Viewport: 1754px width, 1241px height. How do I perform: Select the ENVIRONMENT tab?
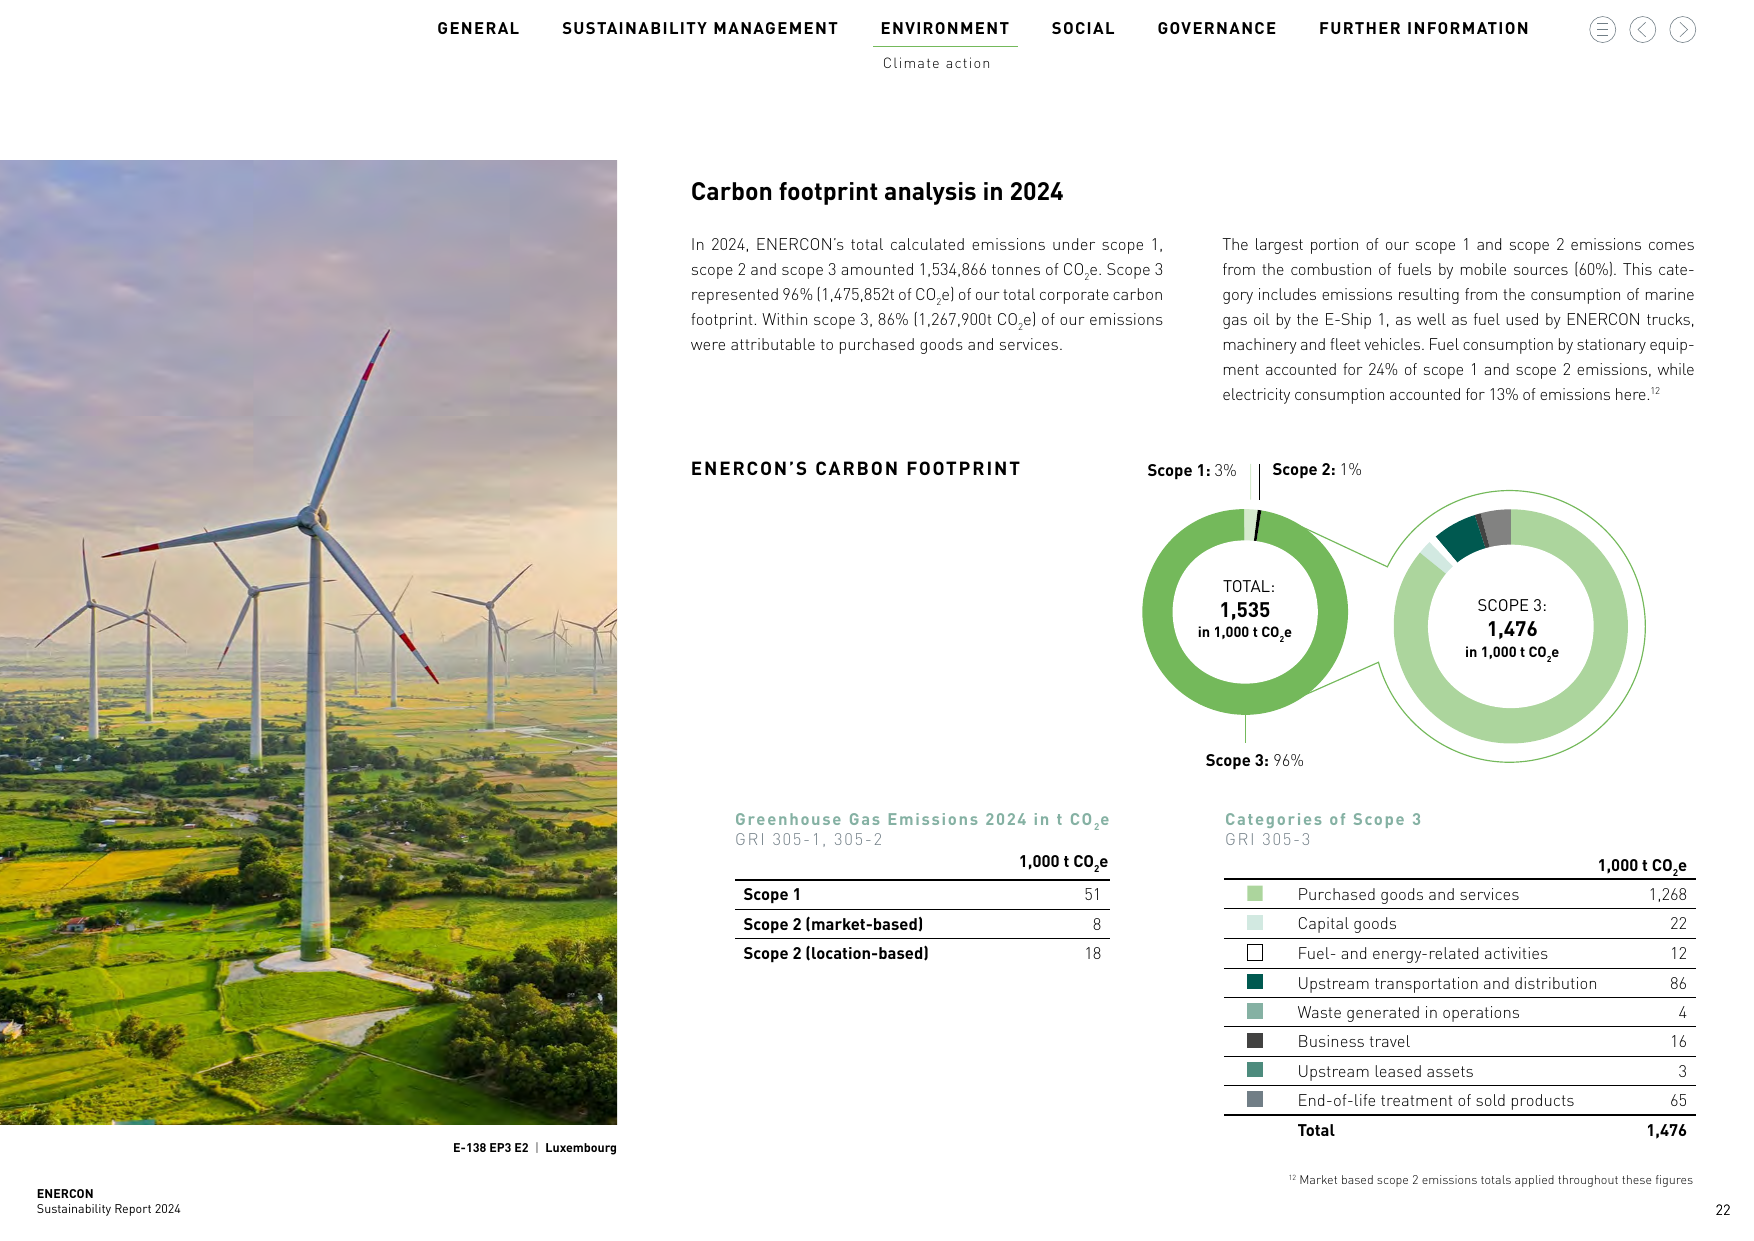945,29
